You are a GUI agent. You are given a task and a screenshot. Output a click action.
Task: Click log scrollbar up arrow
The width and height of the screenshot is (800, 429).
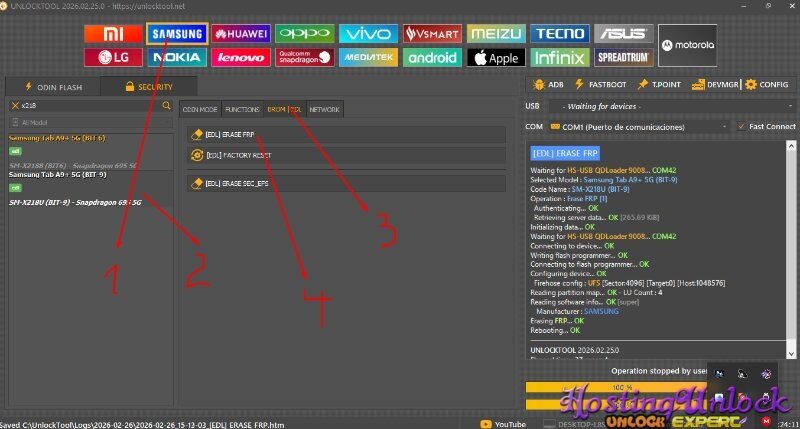791,146
